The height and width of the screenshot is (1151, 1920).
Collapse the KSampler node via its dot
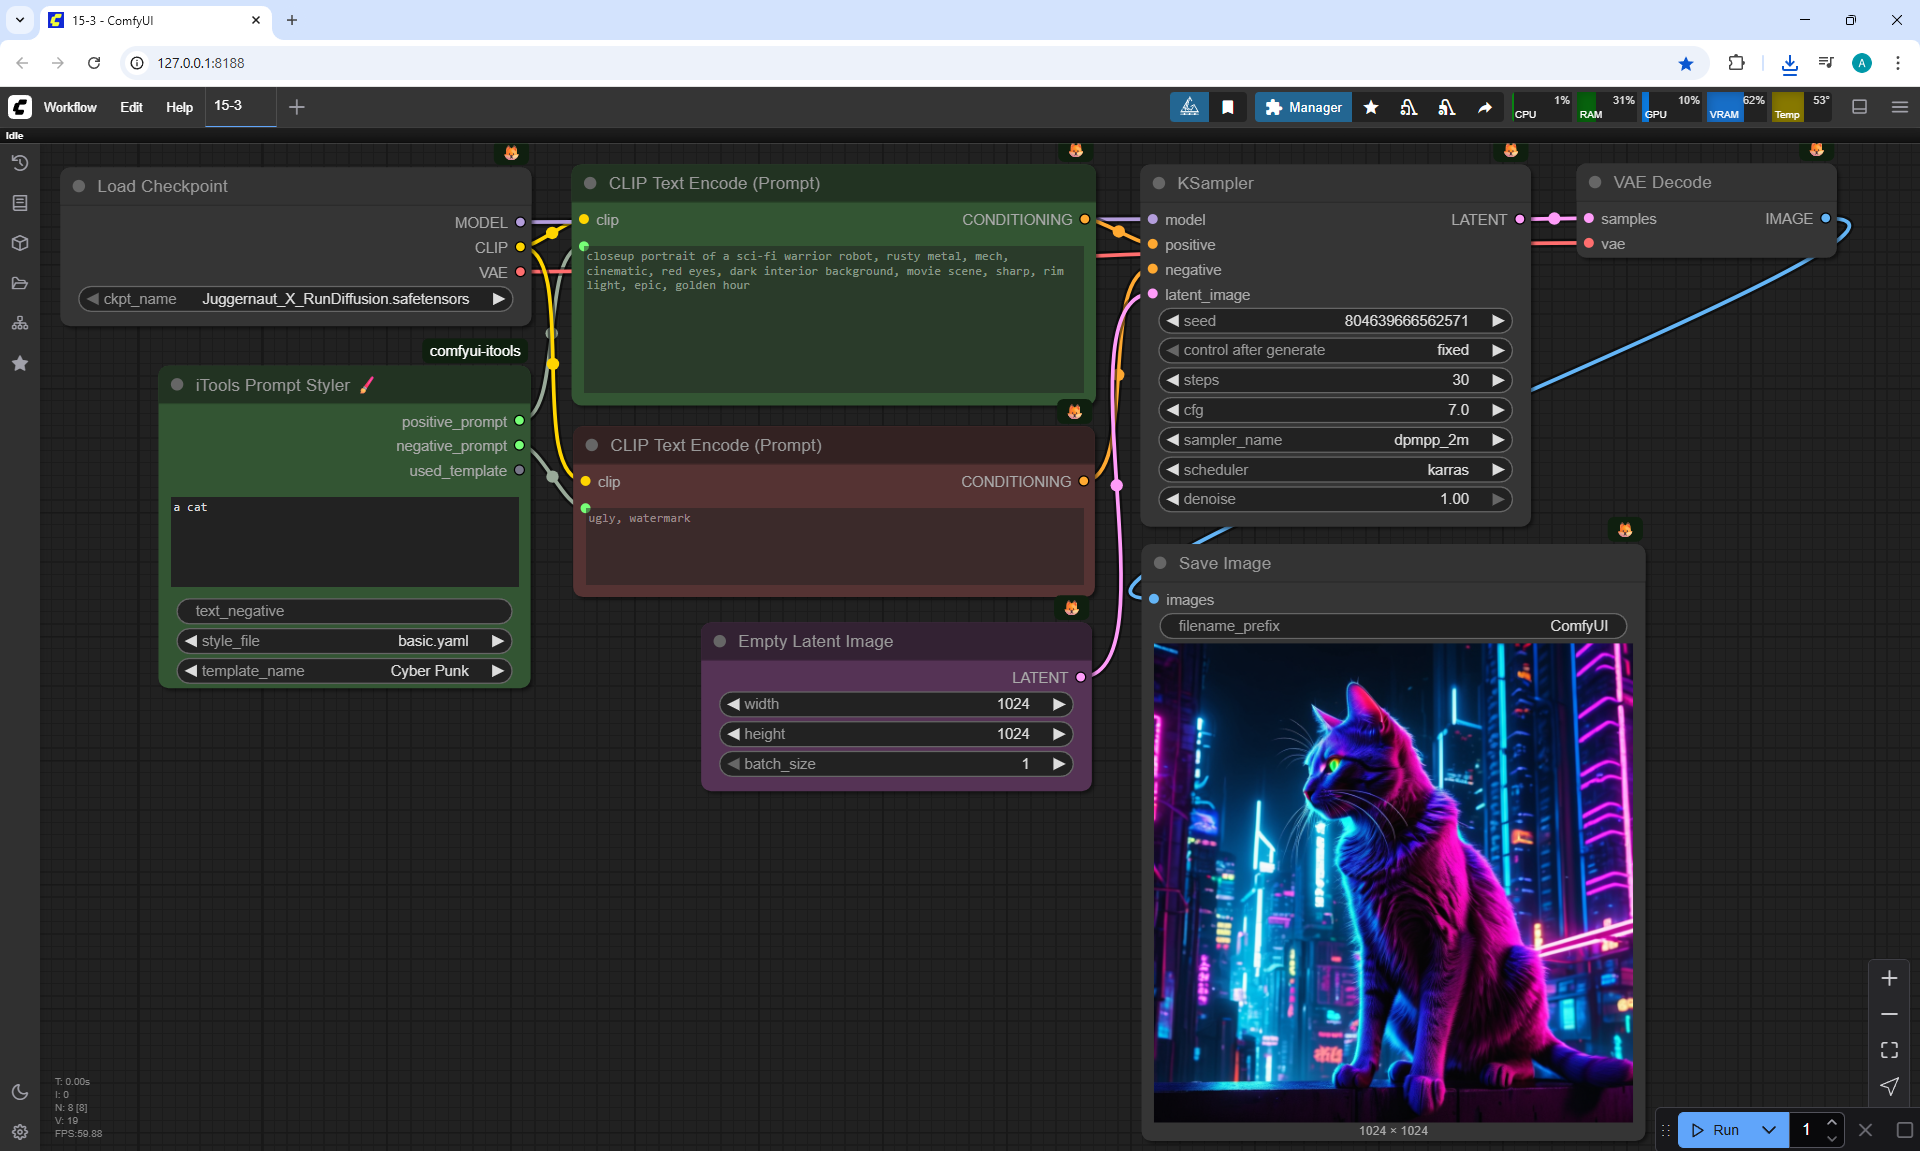[x=1159, y=183]
